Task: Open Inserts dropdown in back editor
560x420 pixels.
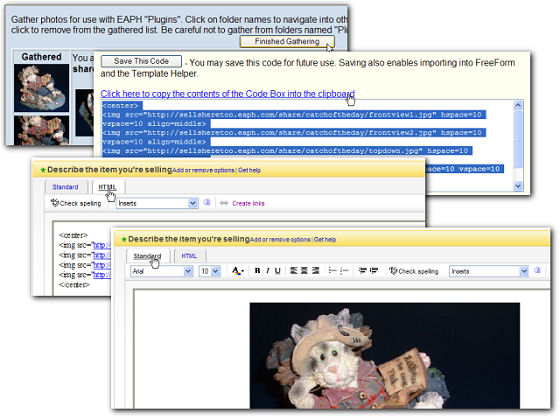Action: click(x=157, y=203)
